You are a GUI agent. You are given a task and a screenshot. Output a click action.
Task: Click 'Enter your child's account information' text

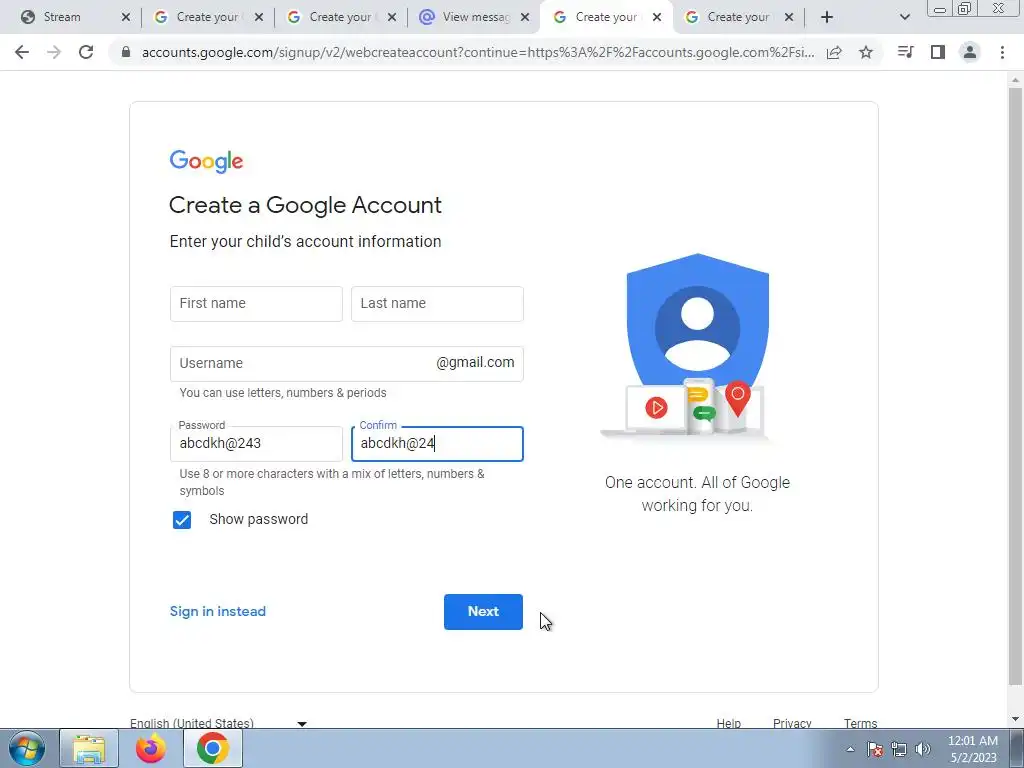coord(305,242)
